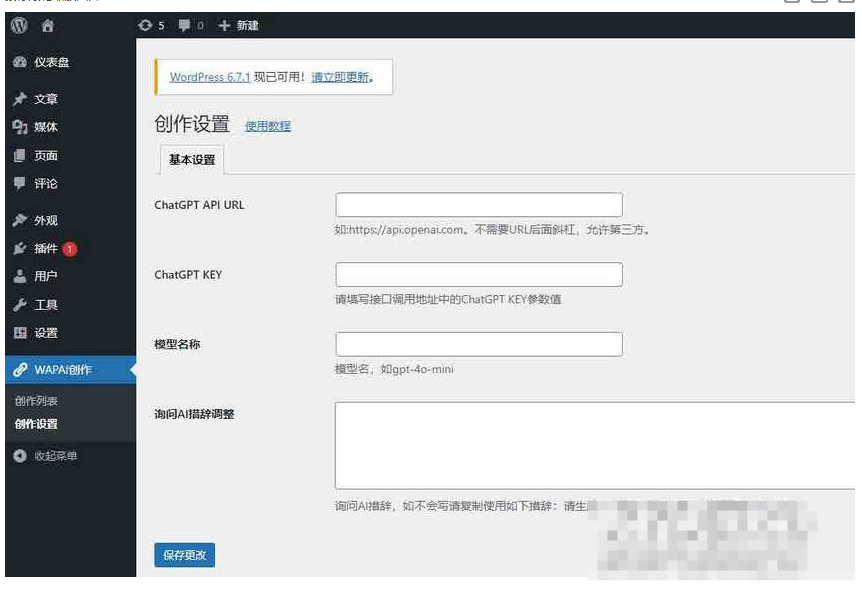This screenshot has height=597, width=862.
Task: Click the WAPAI创作 link icon
Action: tap(20, 369)
